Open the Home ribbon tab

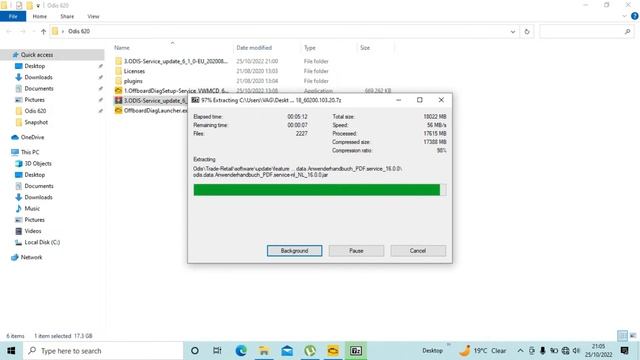click(x=40, y=16)
